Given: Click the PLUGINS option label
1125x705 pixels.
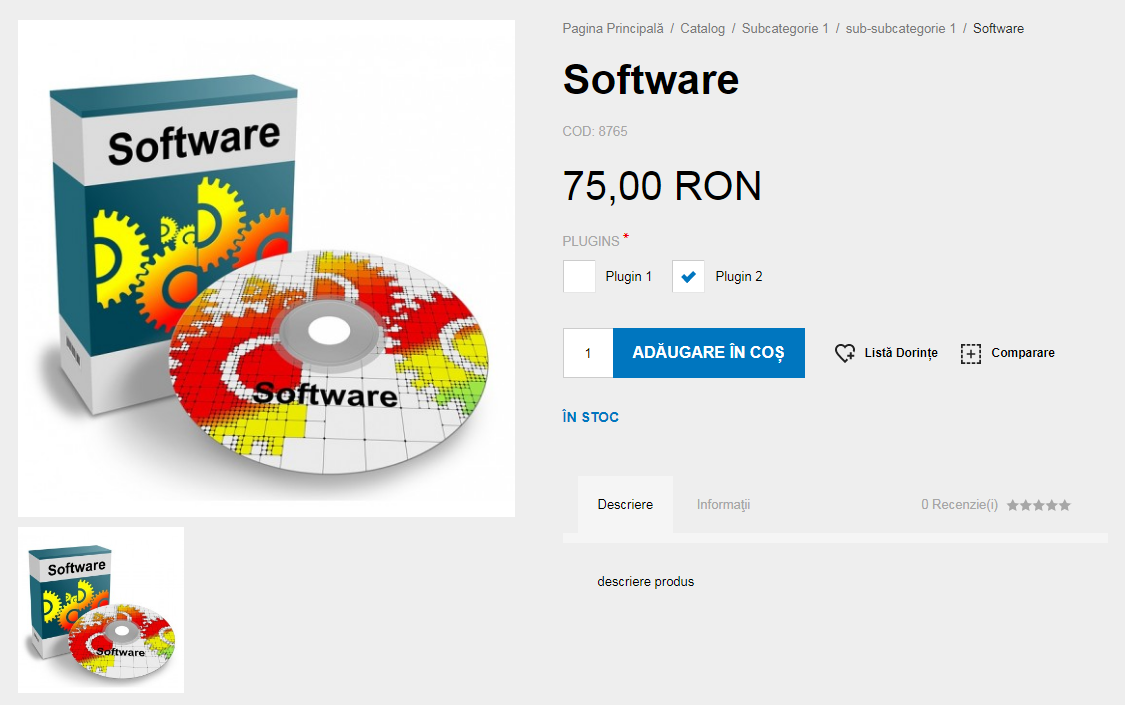Looking at the screenshot, I should pos(591,241).
